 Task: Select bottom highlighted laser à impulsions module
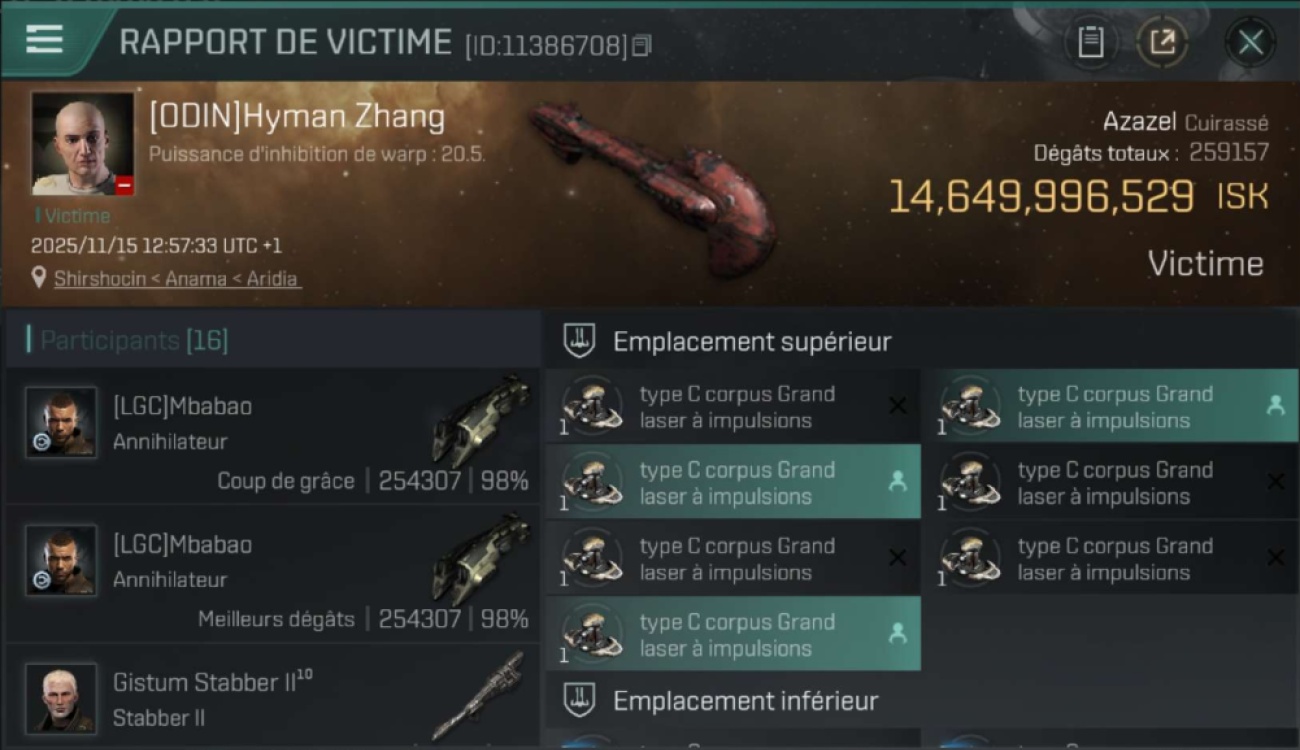click(x=733, y=634)
